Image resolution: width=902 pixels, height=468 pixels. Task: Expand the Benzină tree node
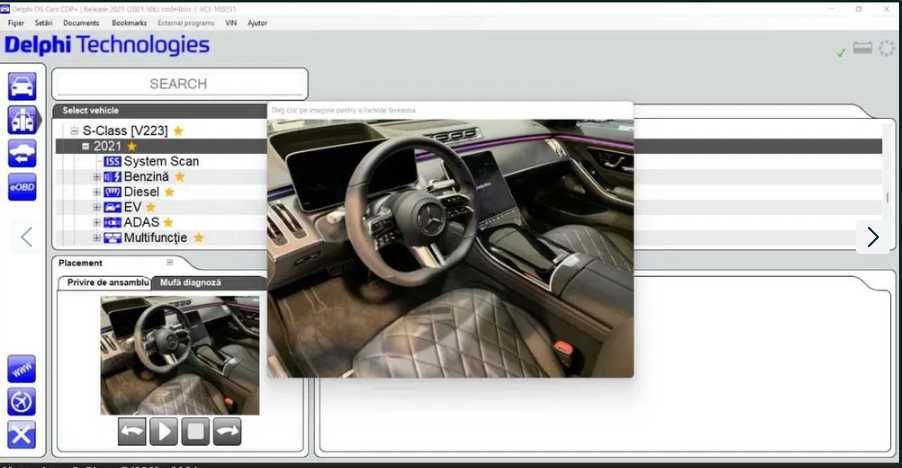tap(97, 177)
